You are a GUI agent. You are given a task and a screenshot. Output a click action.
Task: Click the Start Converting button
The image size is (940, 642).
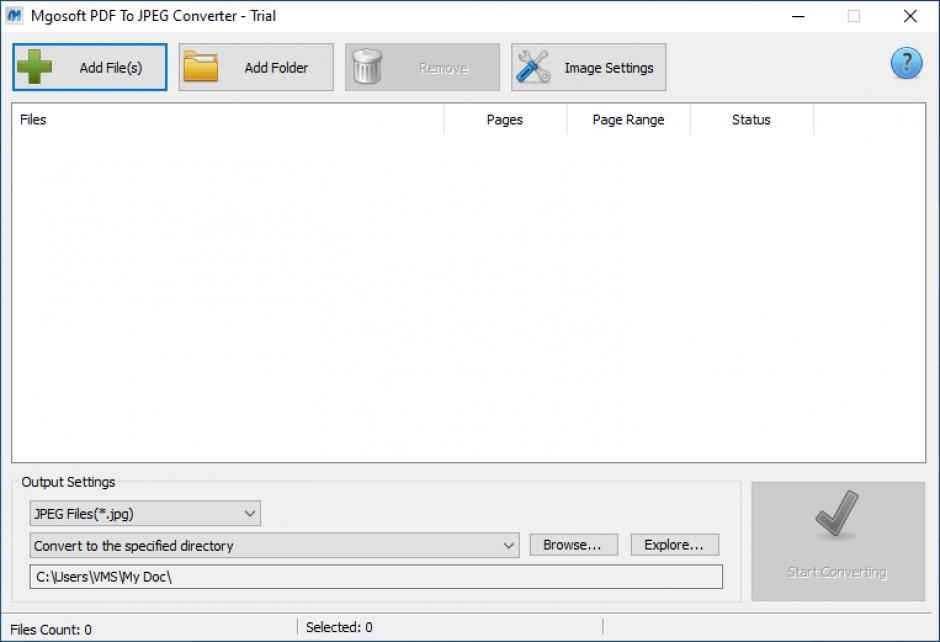[838, 541]
